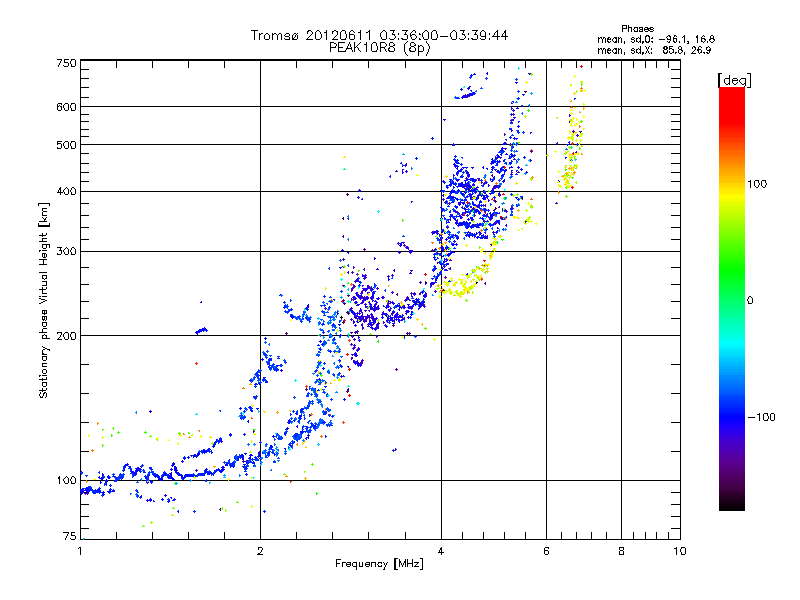The width and height of the screenshot is (800, 600).
Task: Click the 300 y-axis tick label
Action: pos(66,251)
